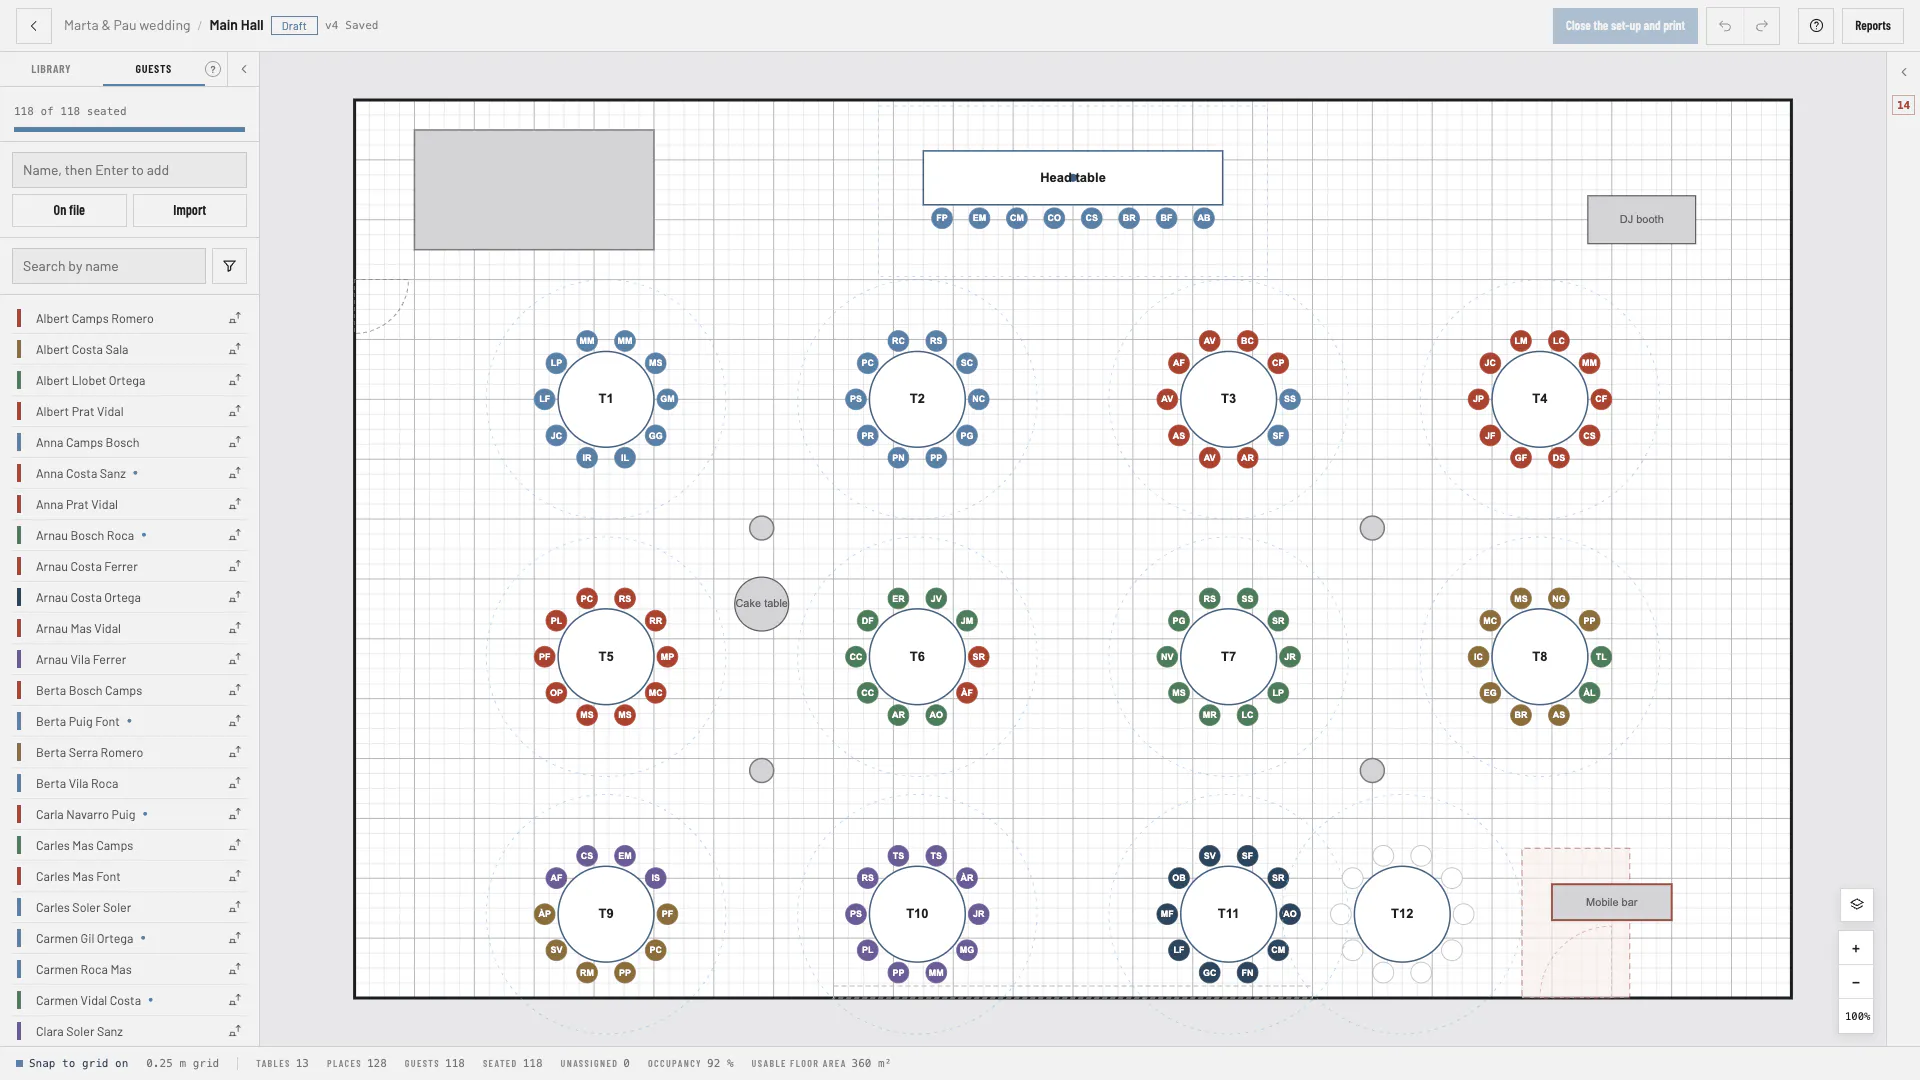1920x1080 pixels.
Task: Click the Search by name field
Action: tap(109, 266)
